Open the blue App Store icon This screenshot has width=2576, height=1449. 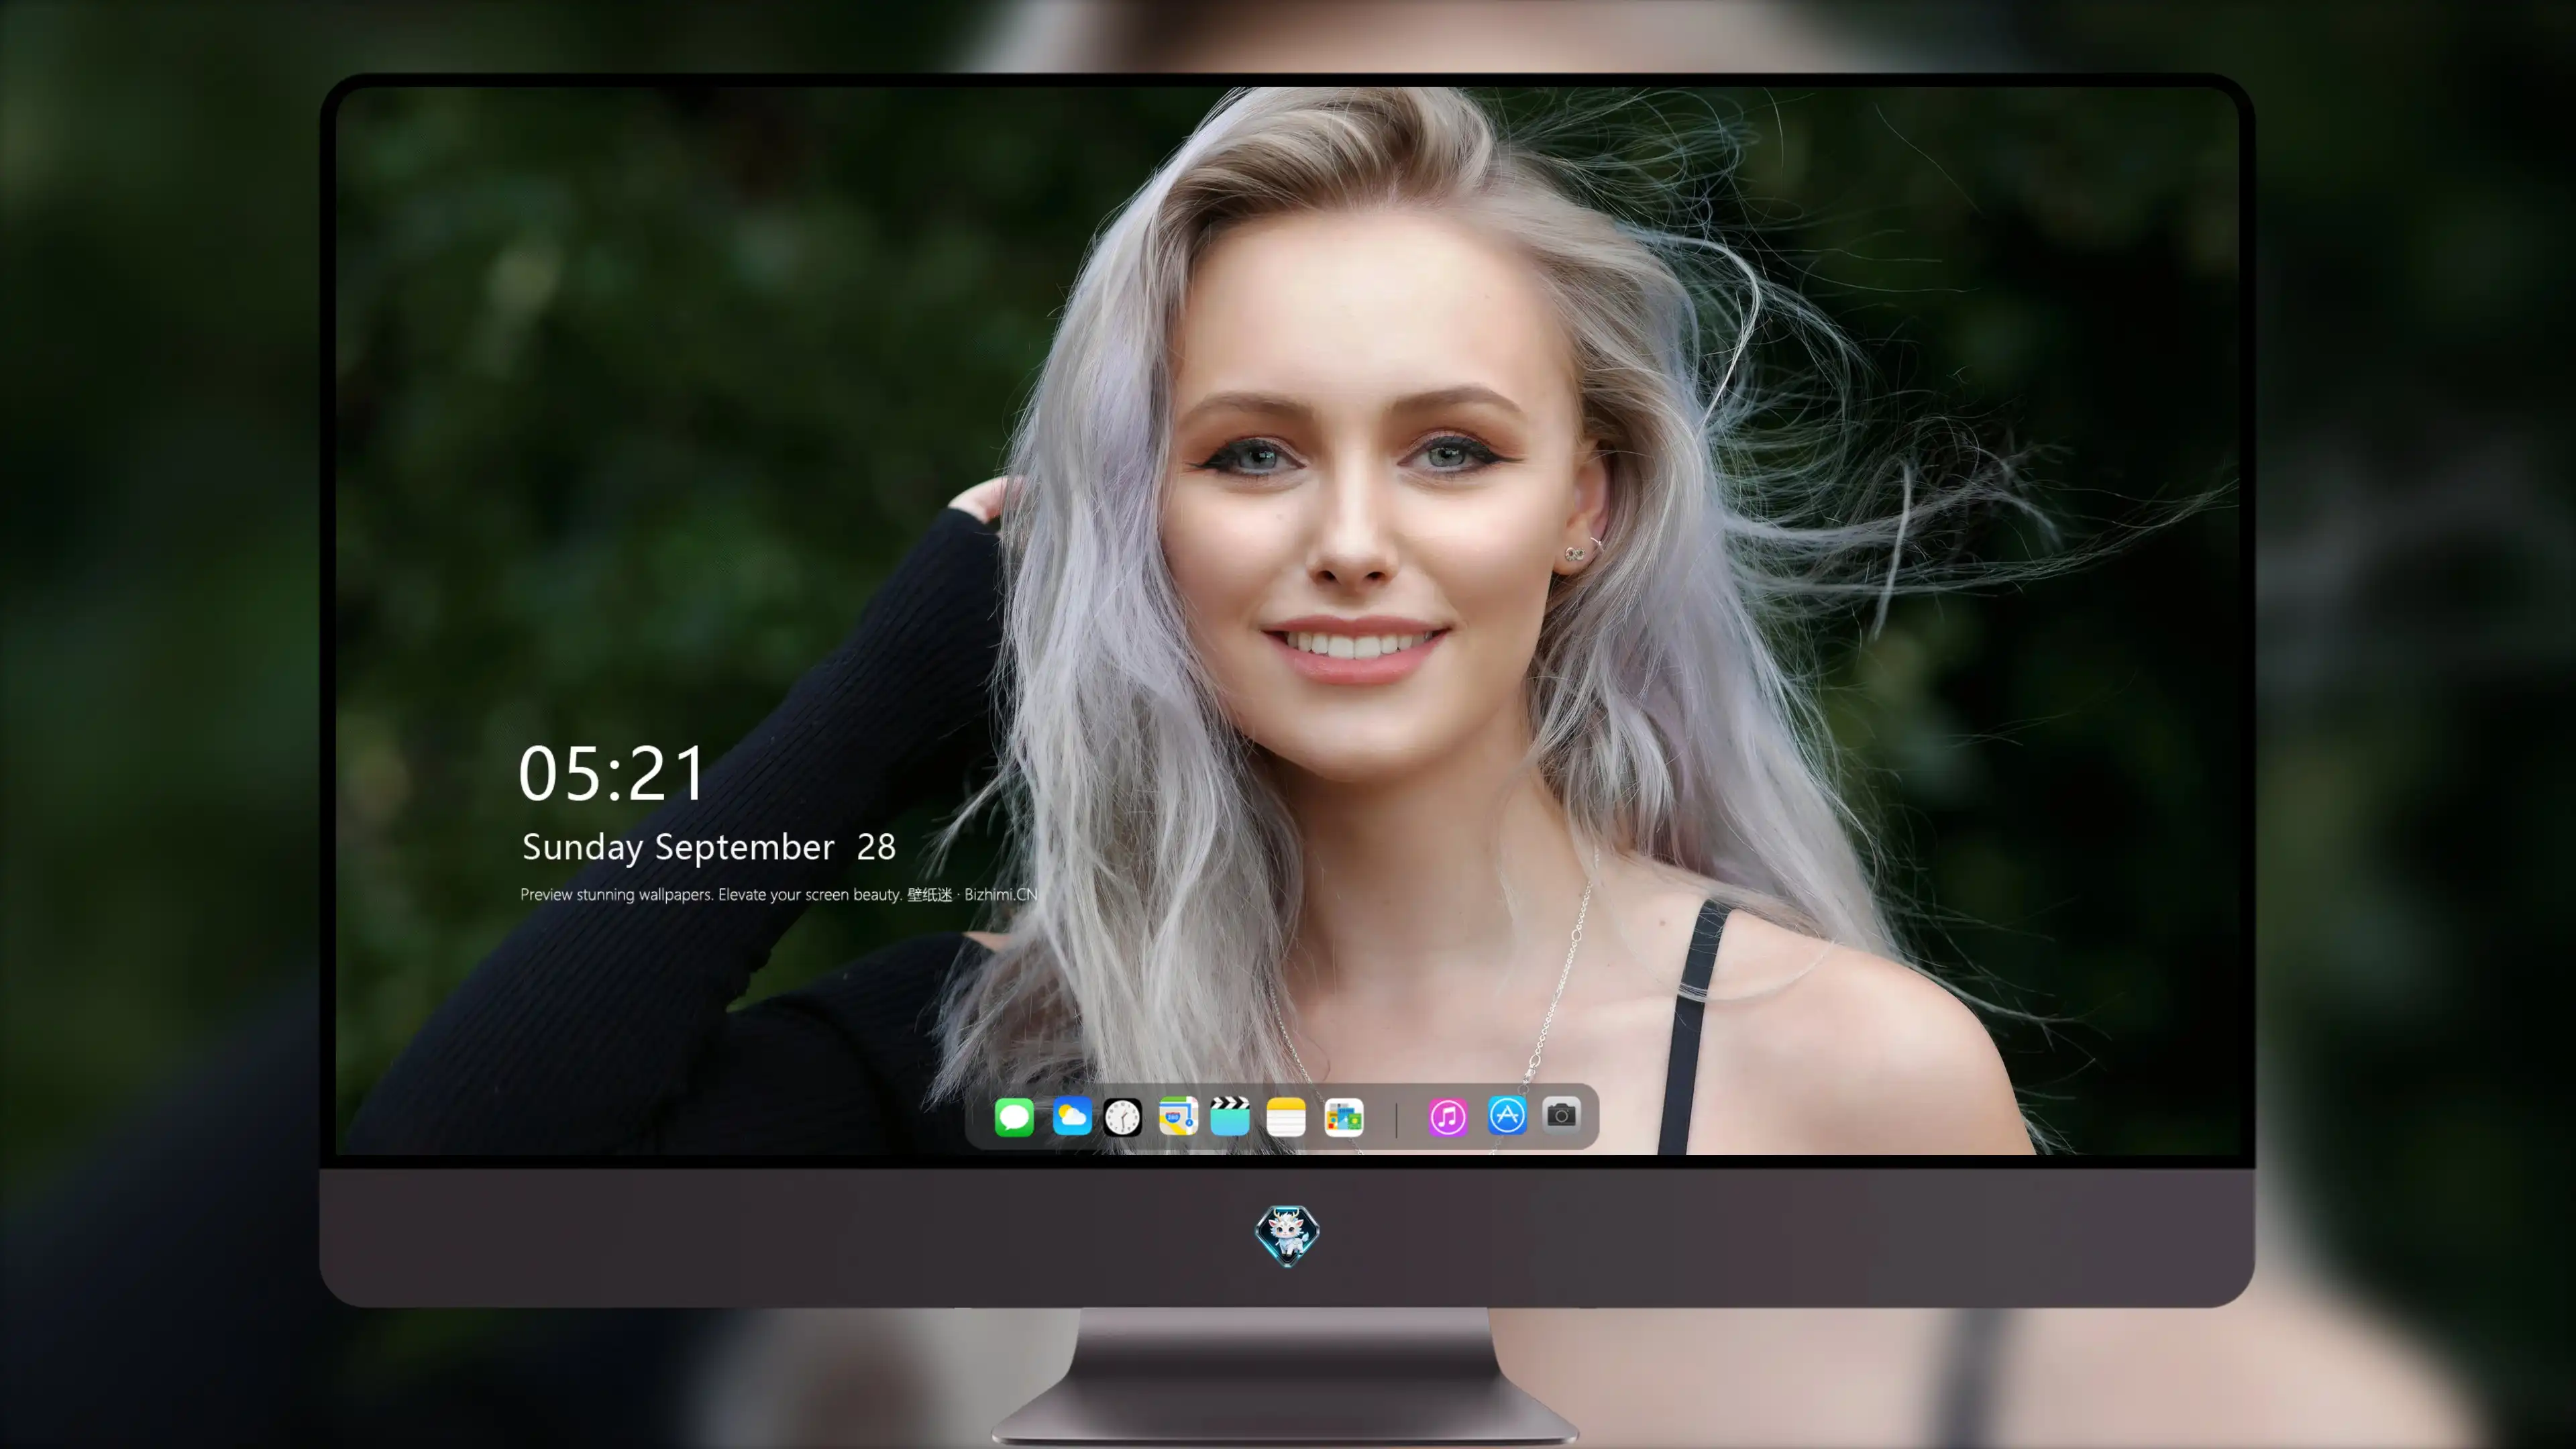pyautogui.click(x=1507, y=1115)
